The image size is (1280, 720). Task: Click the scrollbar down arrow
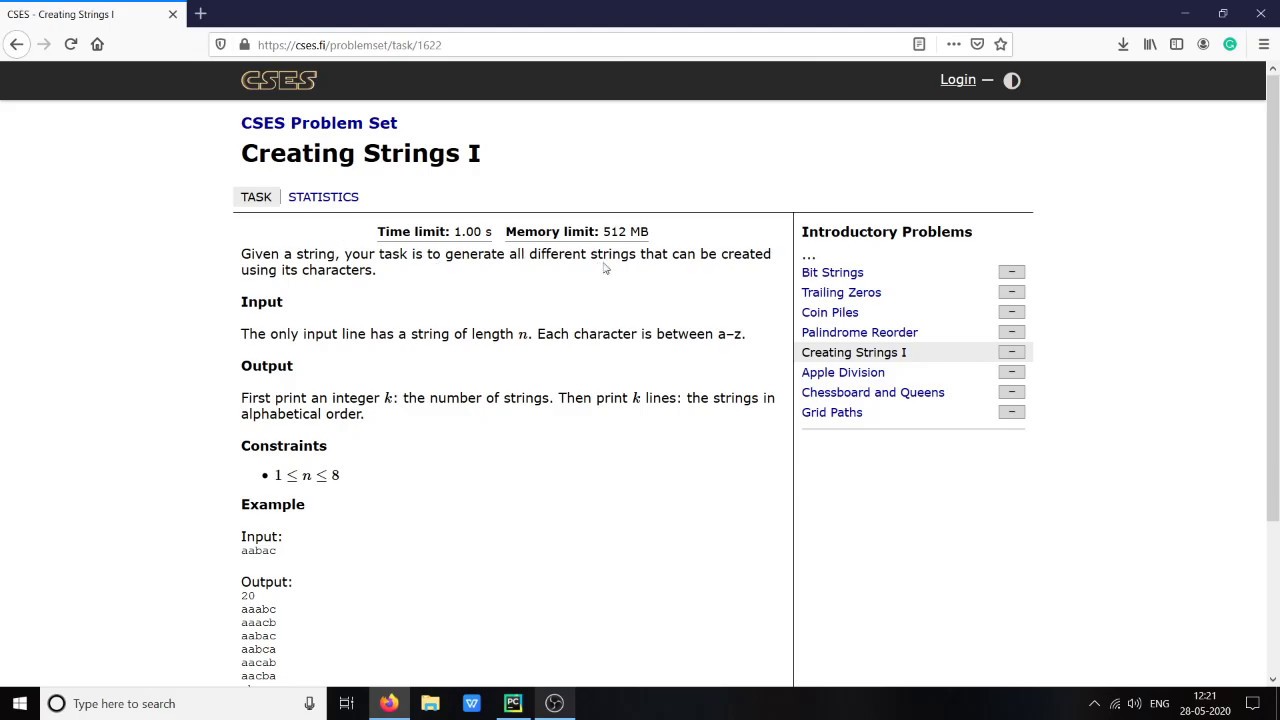click(1272, 679)
